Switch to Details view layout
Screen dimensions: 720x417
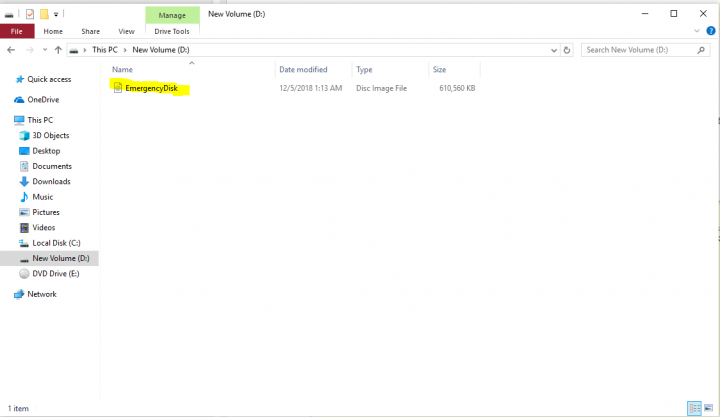(694, 408)
